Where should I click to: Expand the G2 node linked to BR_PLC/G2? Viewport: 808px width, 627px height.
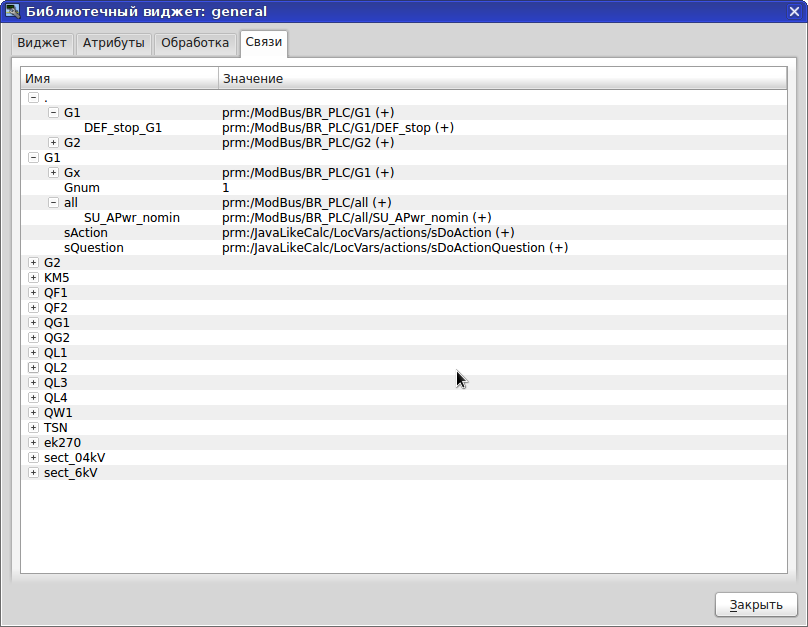pyautogui.click(x=54, y=142)
